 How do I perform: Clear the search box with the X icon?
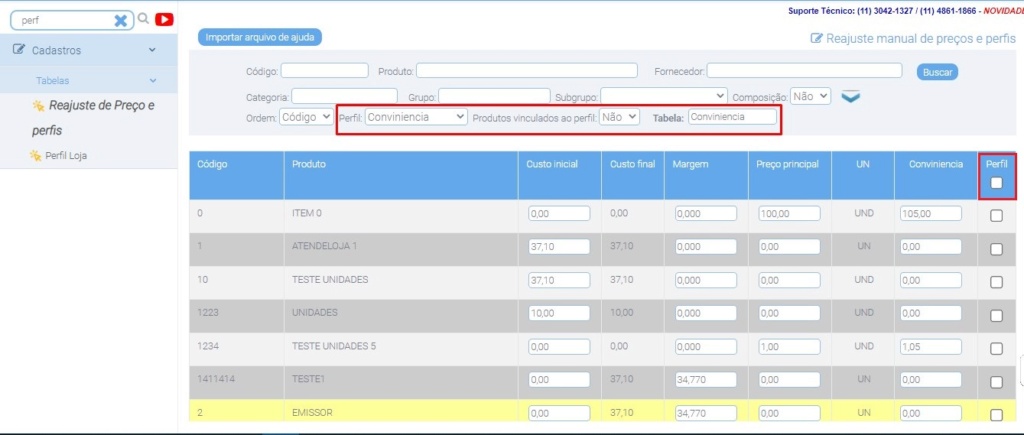120,20
